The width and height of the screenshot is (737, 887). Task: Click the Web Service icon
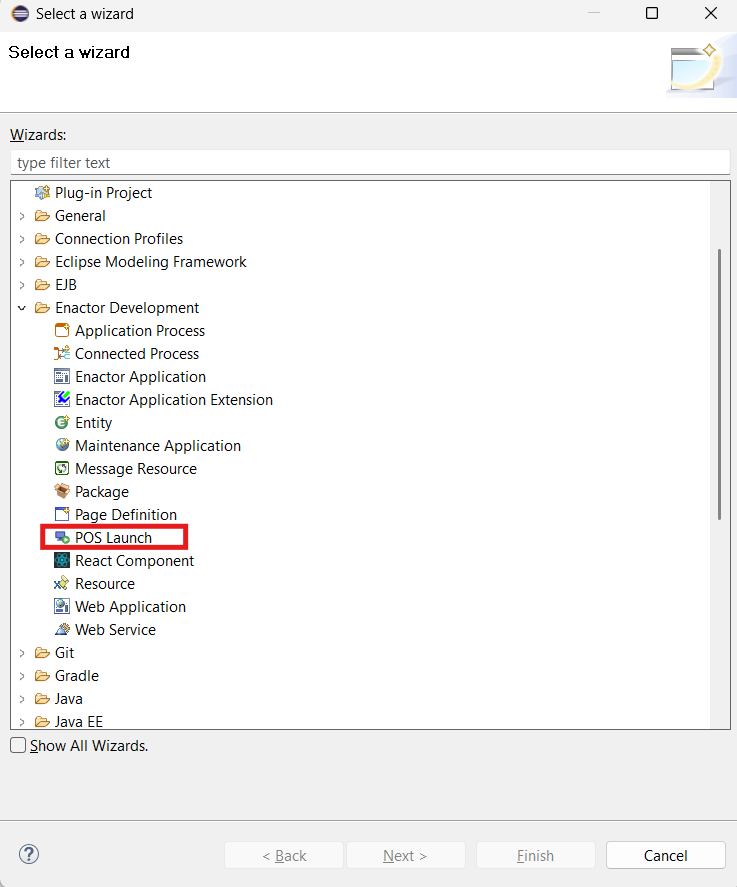click(x=62, y=630)
